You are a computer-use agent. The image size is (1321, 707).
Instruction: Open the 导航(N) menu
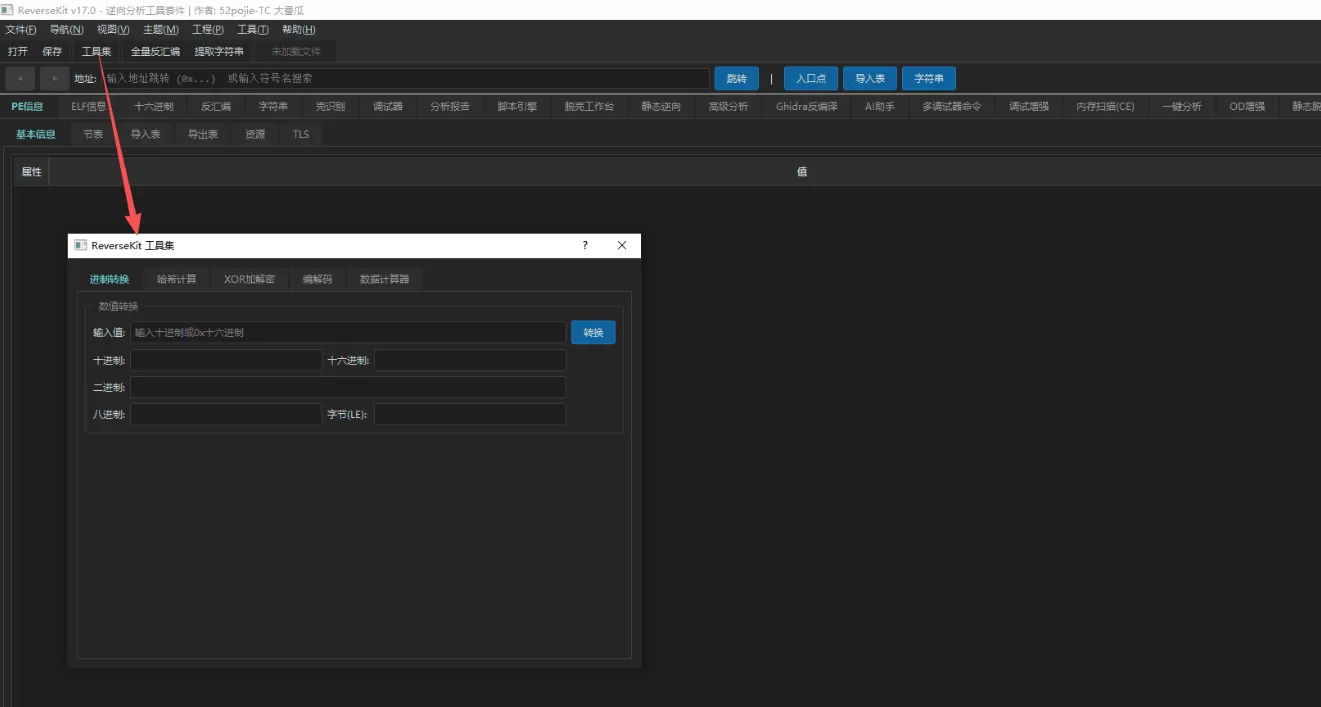(67, 30)
